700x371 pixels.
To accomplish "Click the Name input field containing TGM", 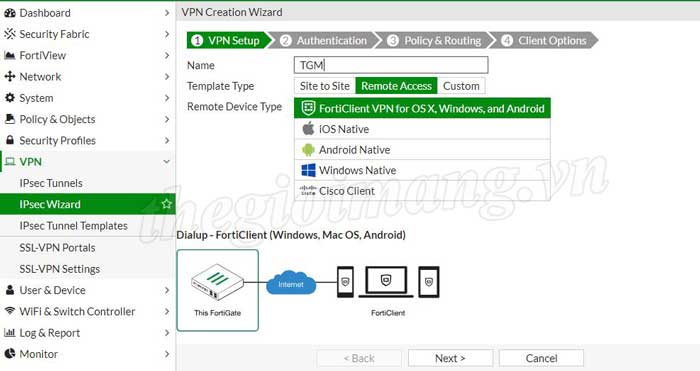I will [391, 65].
